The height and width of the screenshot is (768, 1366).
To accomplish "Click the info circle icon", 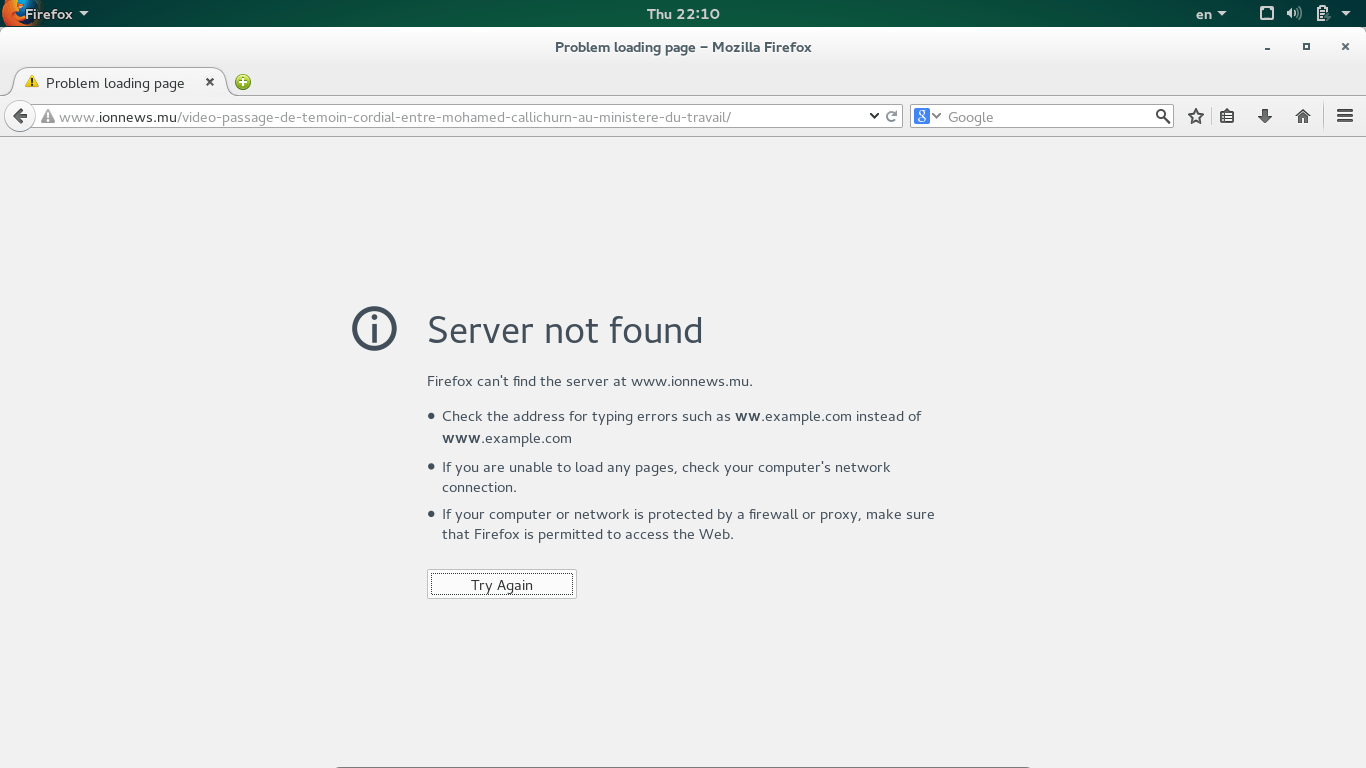I will pos(375,328).
